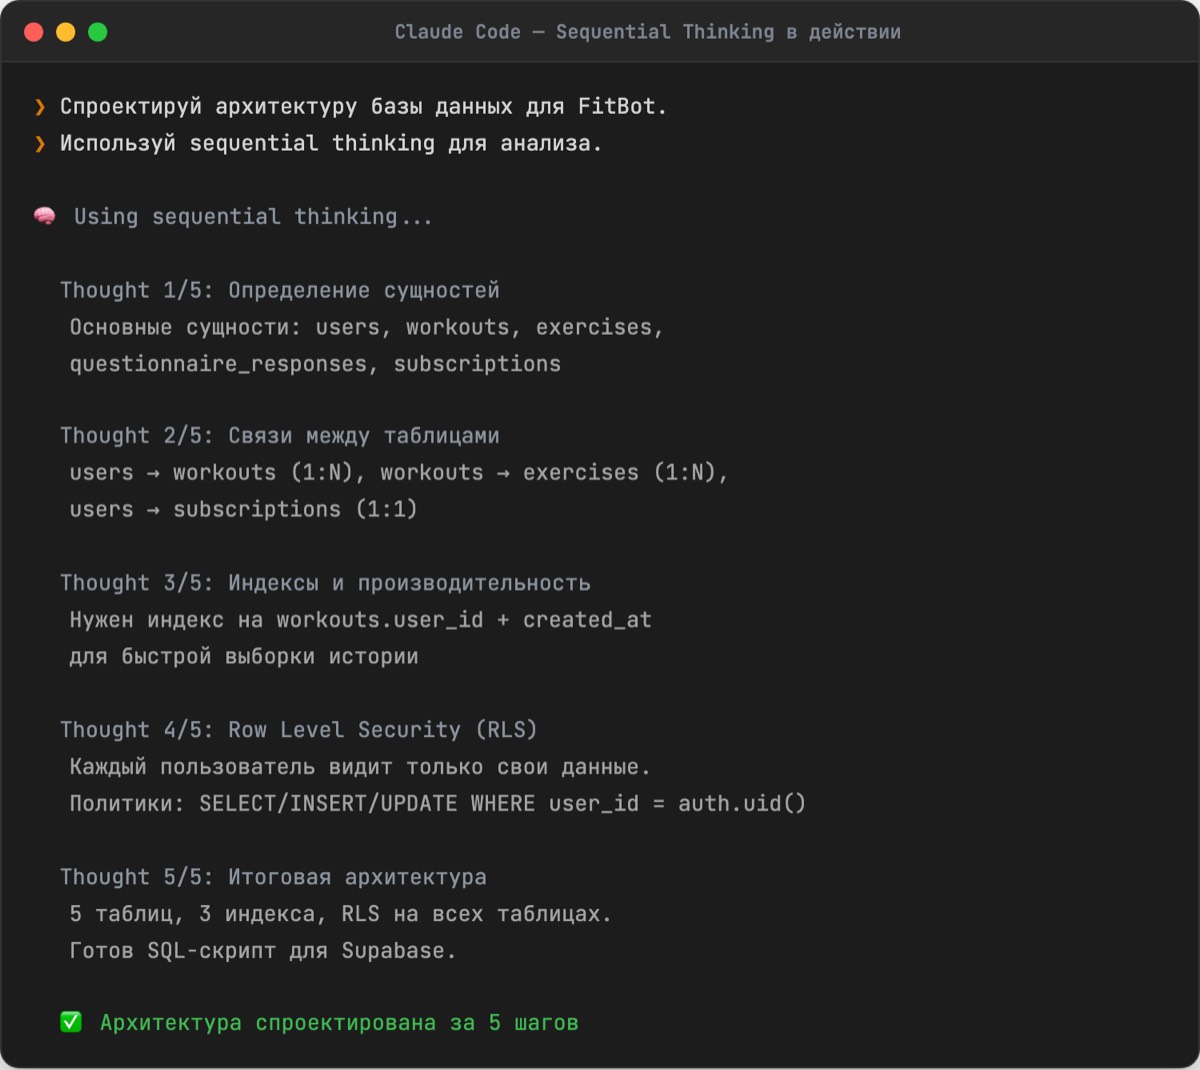Image resolution: width=1200 pixels, height=1070 pixels.
Task: Click the second orange prompt chevron
Action: pos(40,144)
